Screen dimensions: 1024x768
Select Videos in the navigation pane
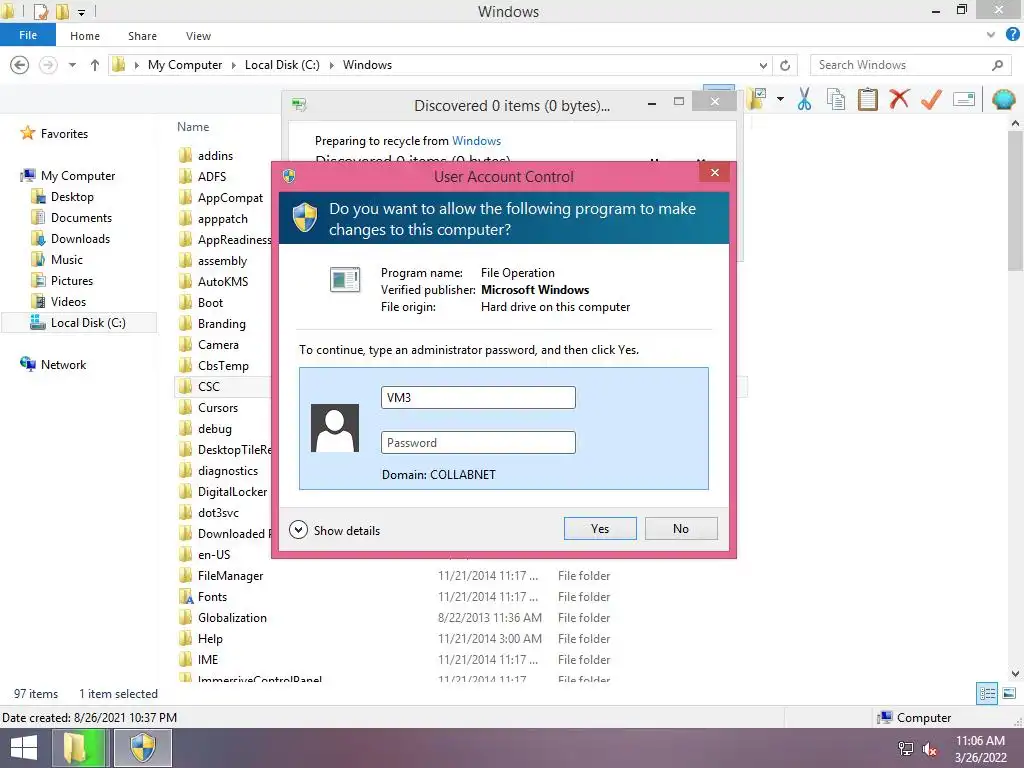pos(68,301)
